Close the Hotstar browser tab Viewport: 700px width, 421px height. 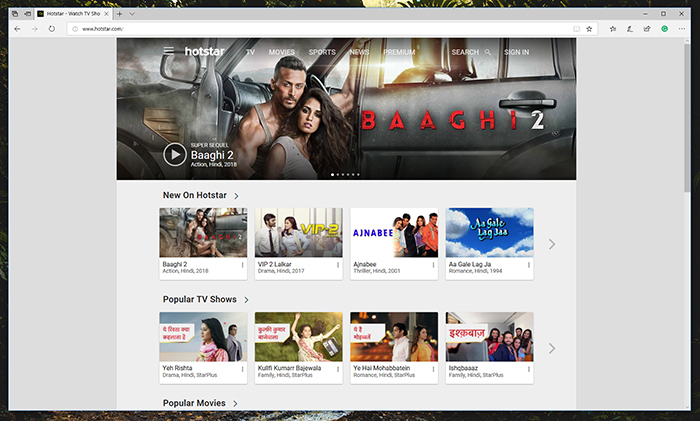tap(107, 14)
